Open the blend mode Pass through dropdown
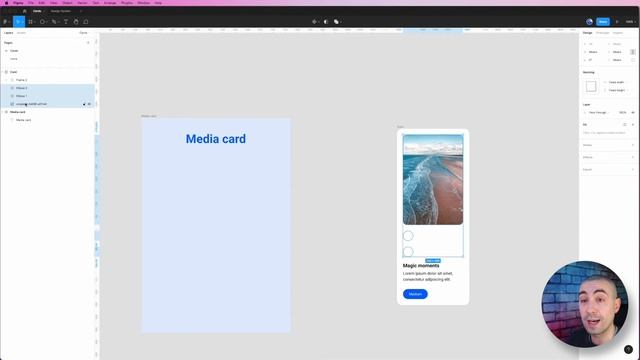Image resolution: width=640 pixels, height=360 pixels. click(x=599, y=112)
